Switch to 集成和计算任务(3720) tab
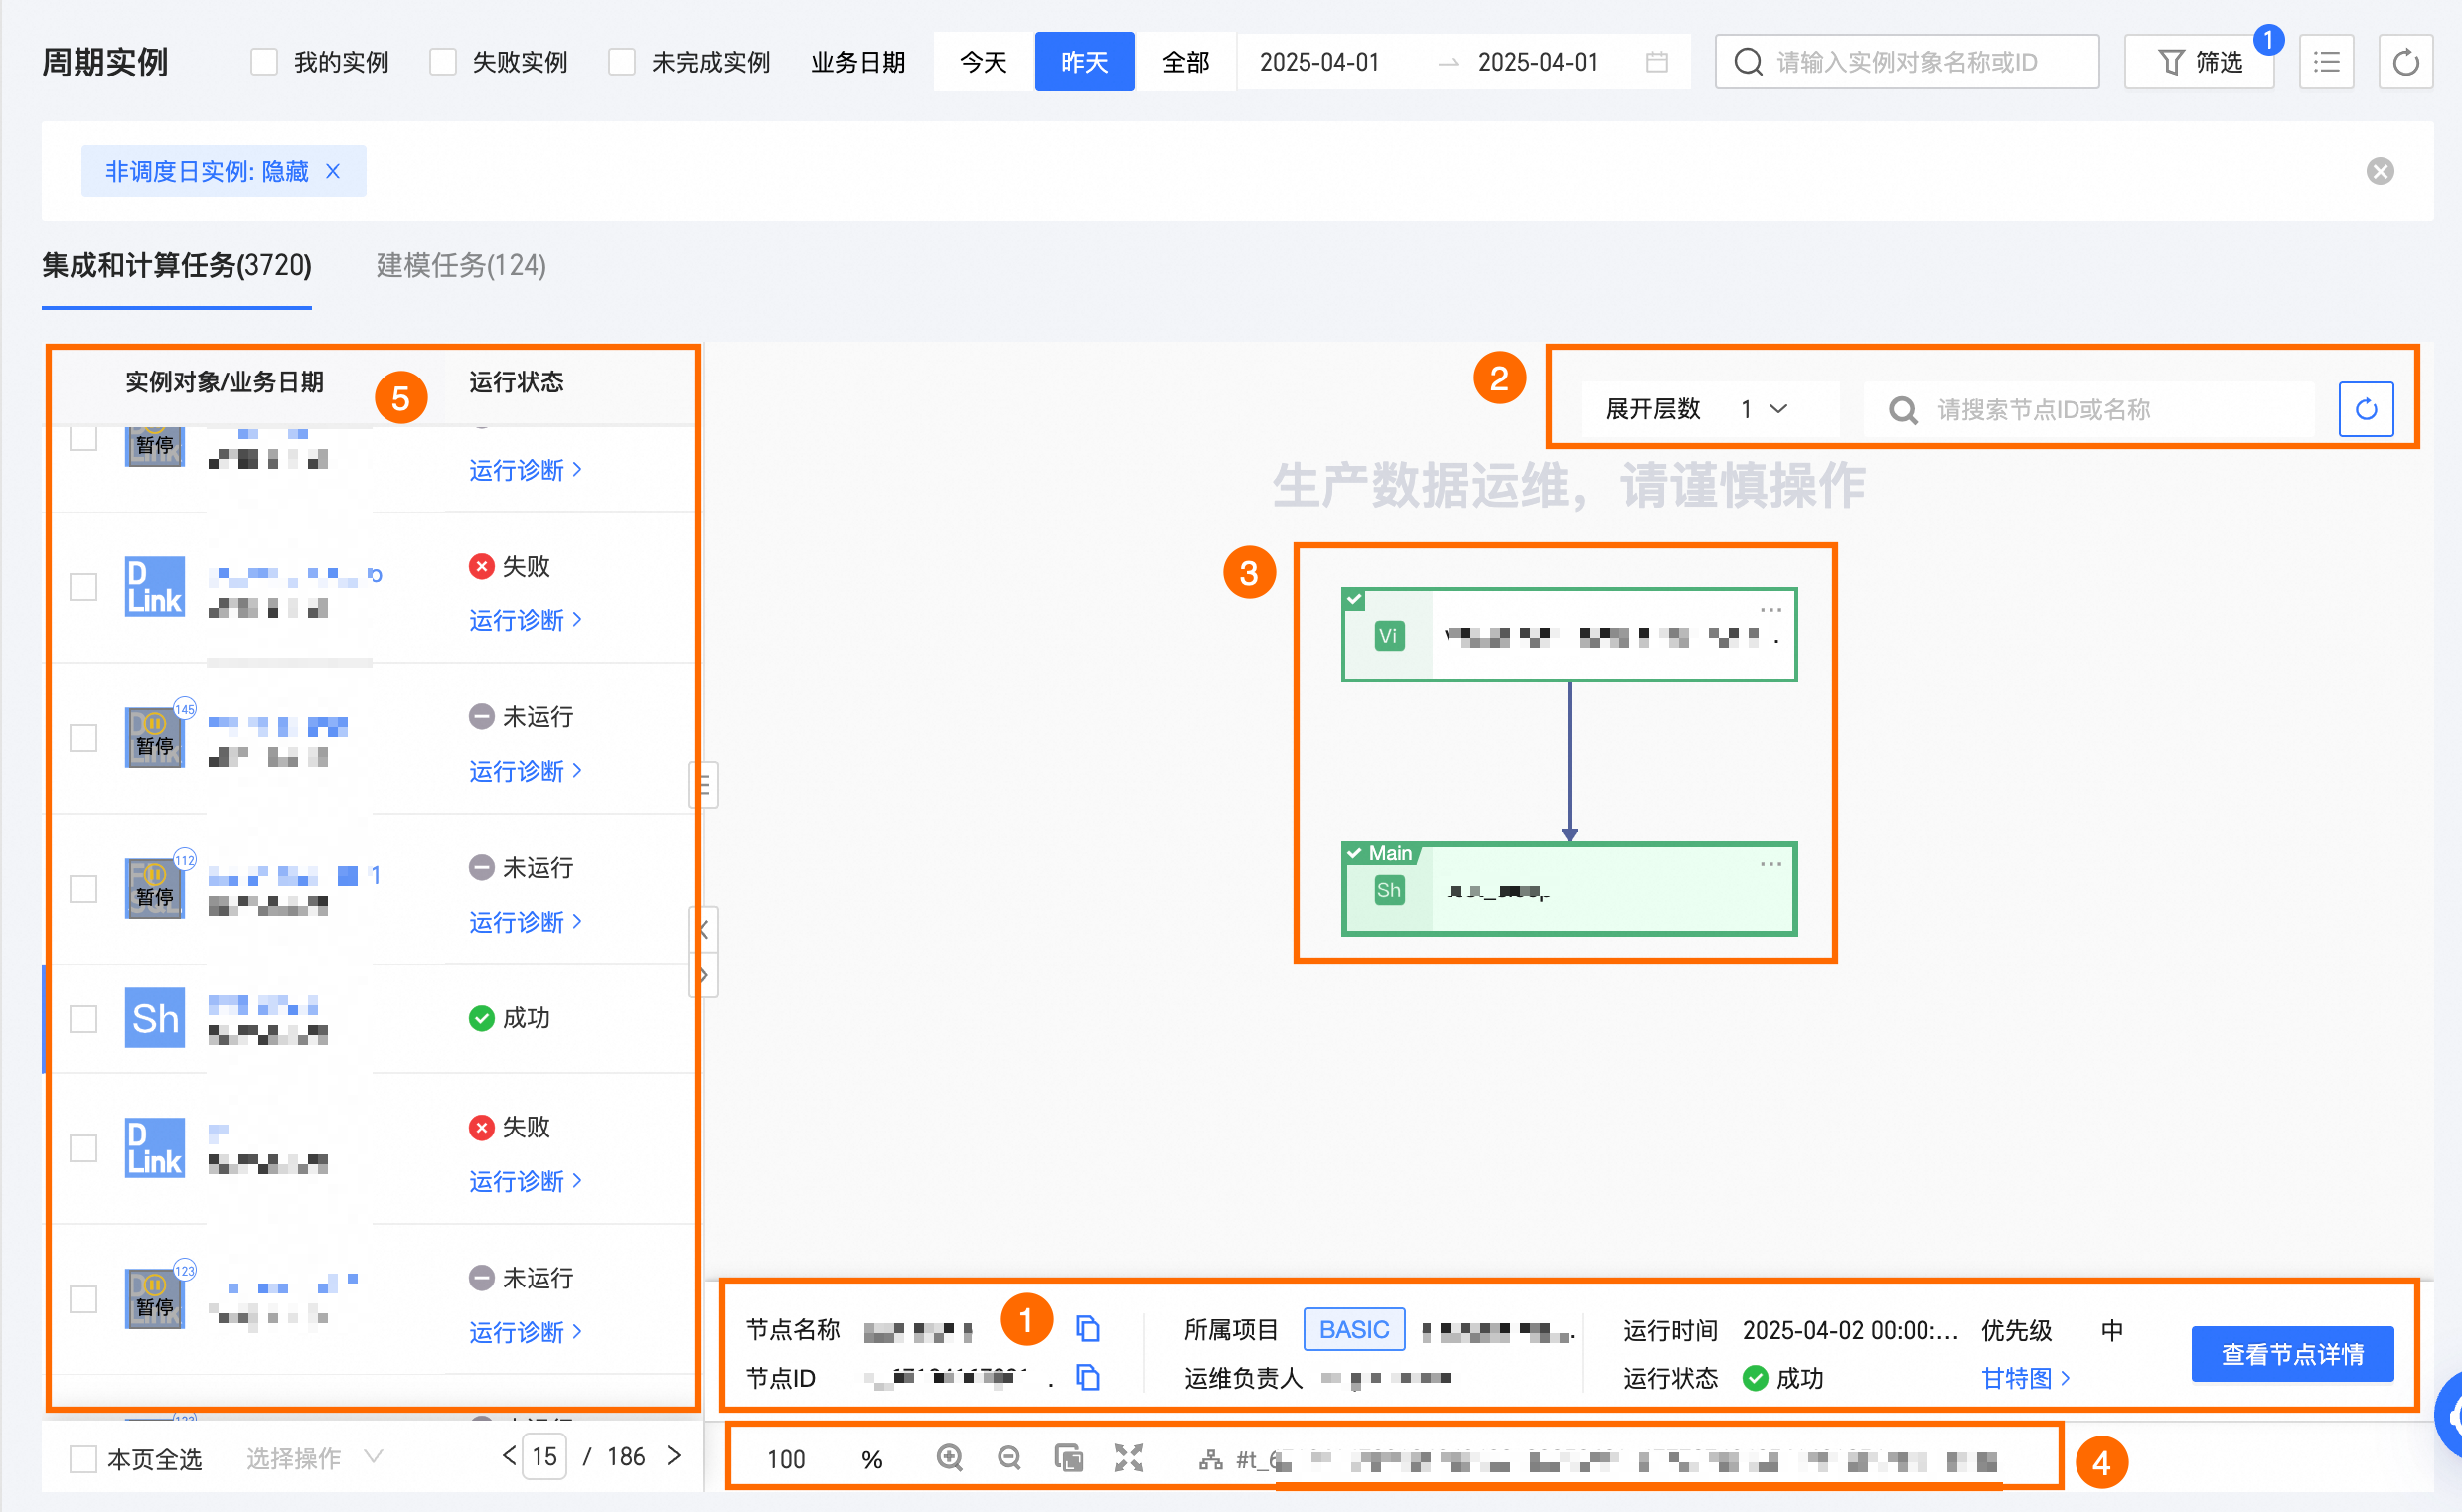 pos(177,265)
